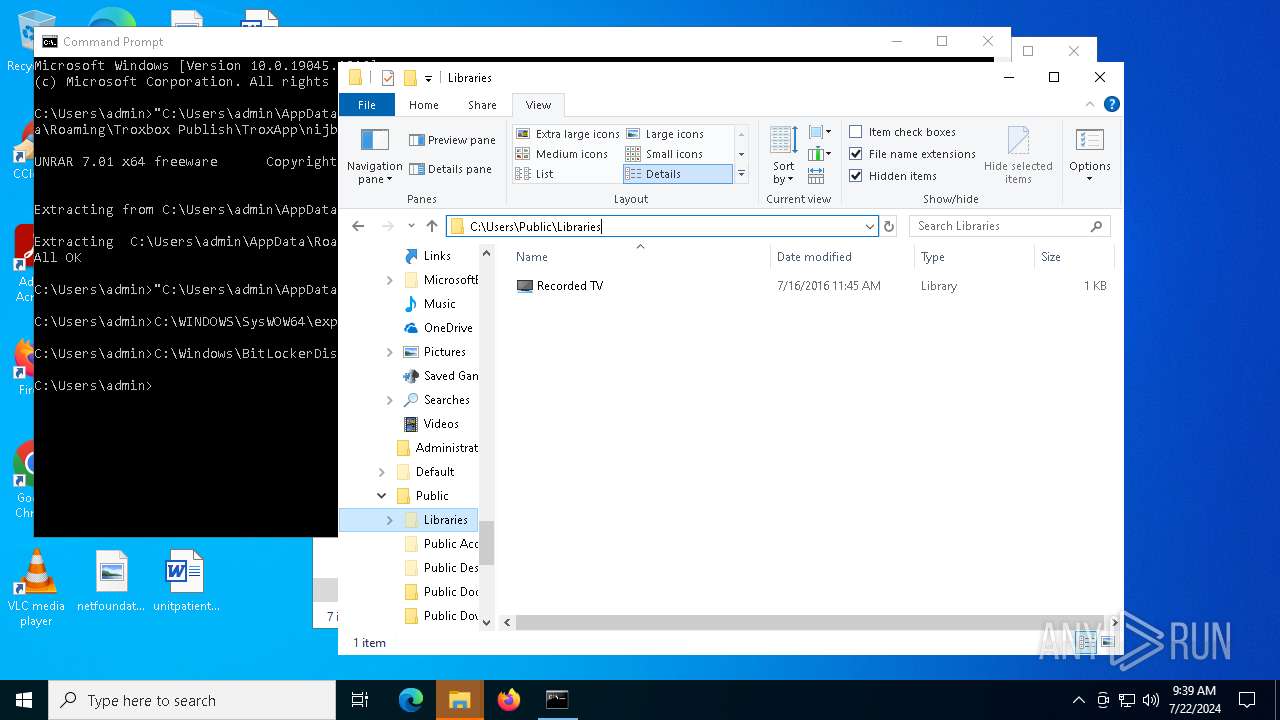Click Size all columns to fit
The image size is (1280, 720).
[x=816, y=176]
